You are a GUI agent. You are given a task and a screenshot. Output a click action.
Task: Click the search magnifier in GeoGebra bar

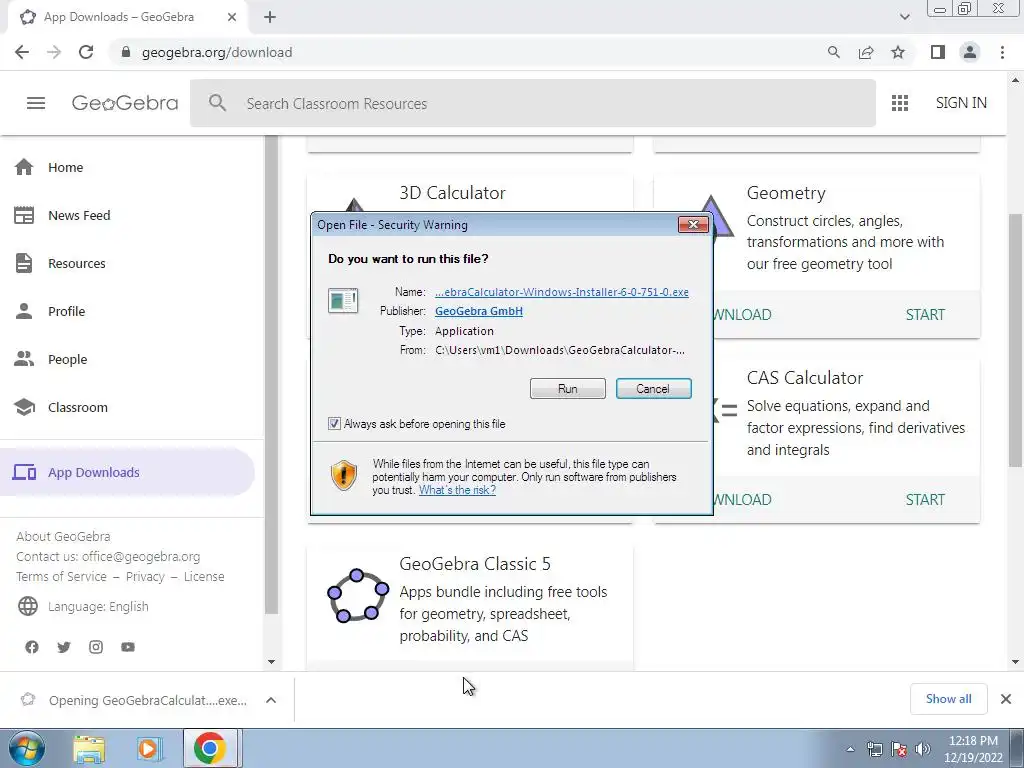[x=217, y=103]
